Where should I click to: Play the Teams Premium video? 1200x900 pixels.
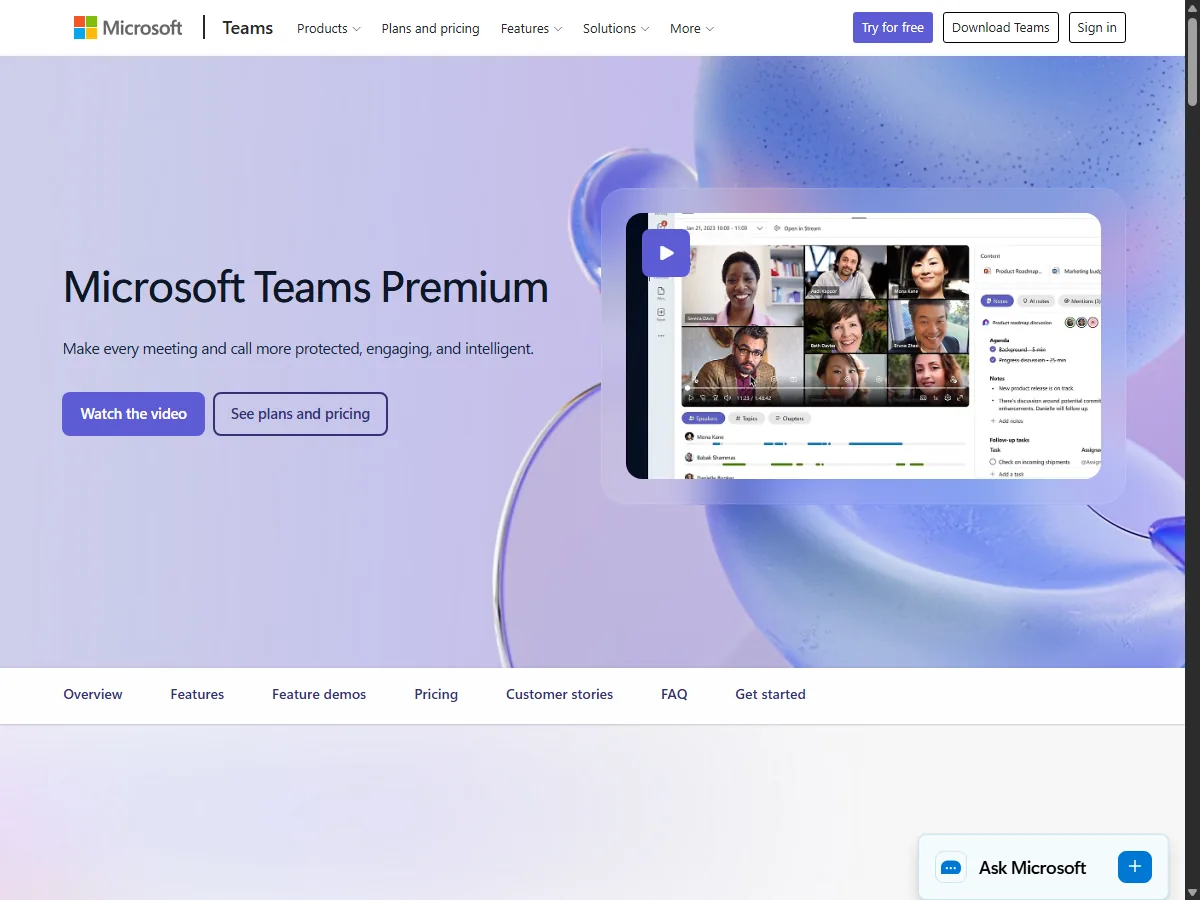tap(666, 253)
